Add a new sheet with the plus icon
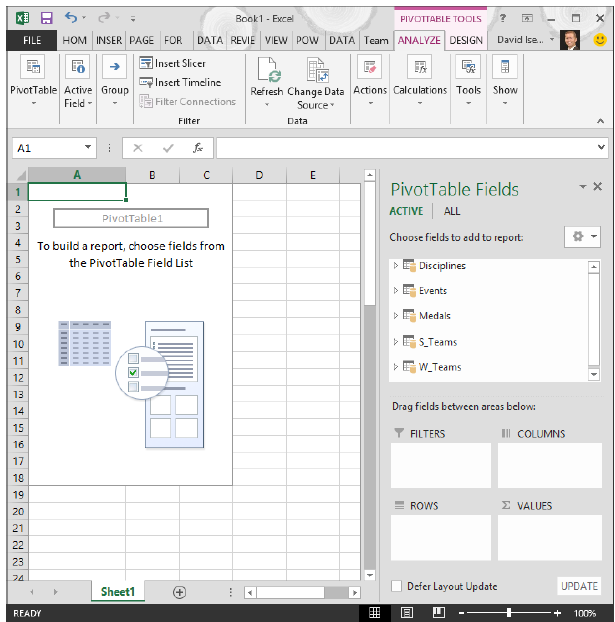 [179, 592]
